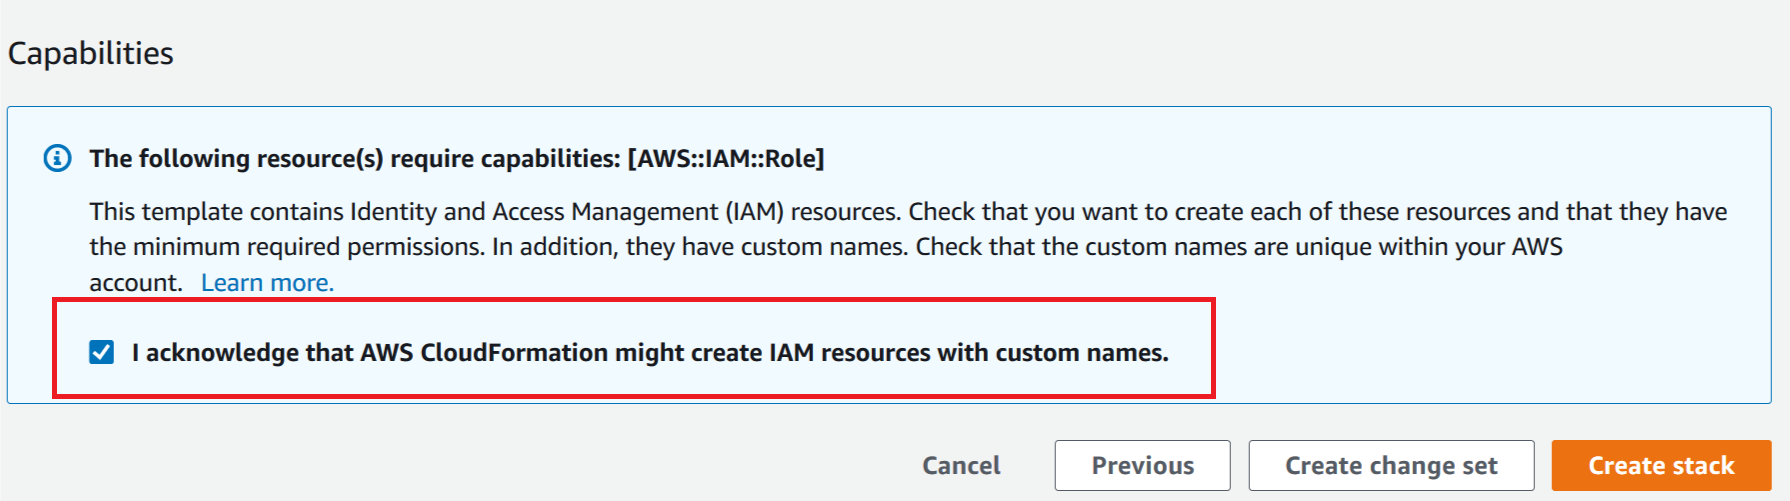Viewport: 1790px width, 501px height.
Task: Cancel the stack creation
Action: 961,466
